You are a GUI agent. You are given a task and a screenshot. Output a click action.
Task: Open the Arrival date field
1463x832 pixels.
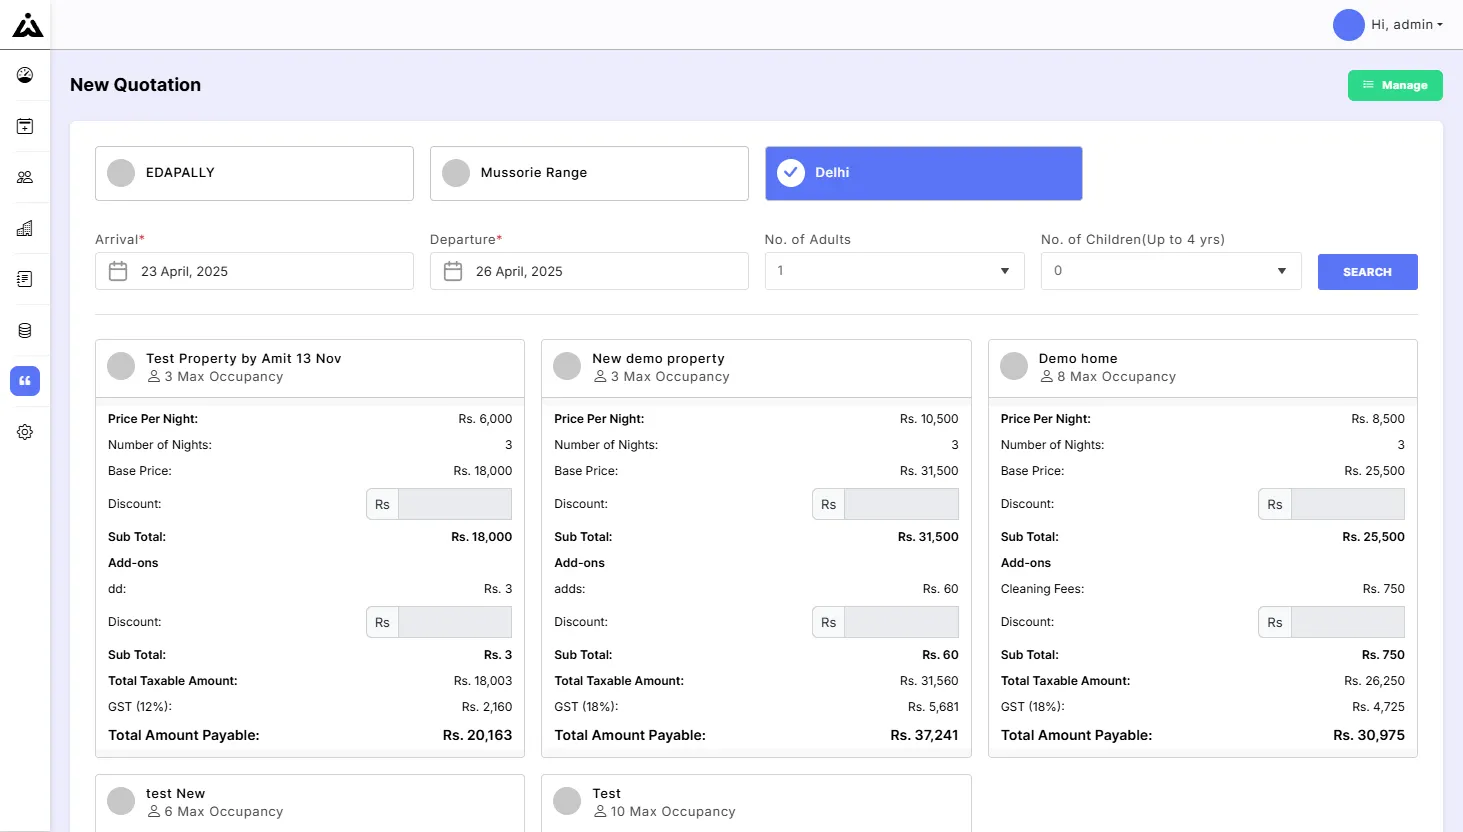[254, 271]
